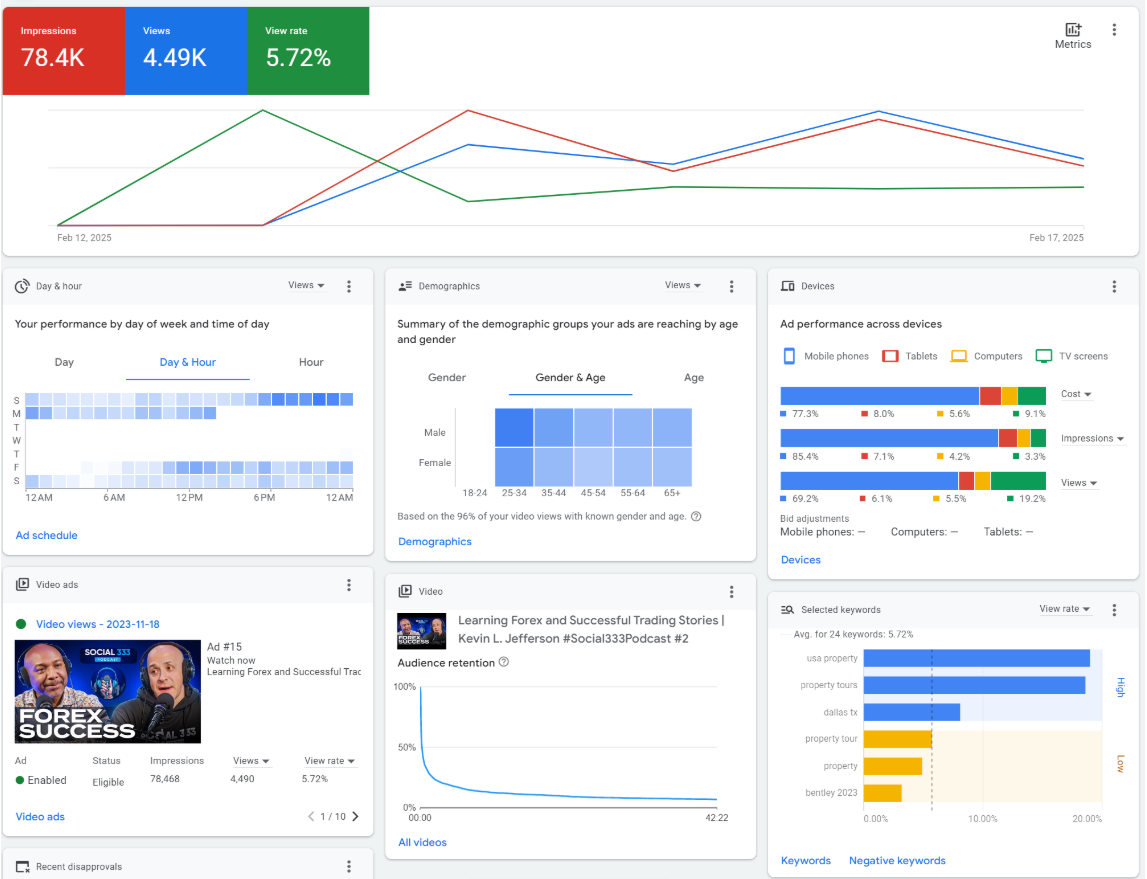Go to next video ad arrow

(x=356, y=817)
